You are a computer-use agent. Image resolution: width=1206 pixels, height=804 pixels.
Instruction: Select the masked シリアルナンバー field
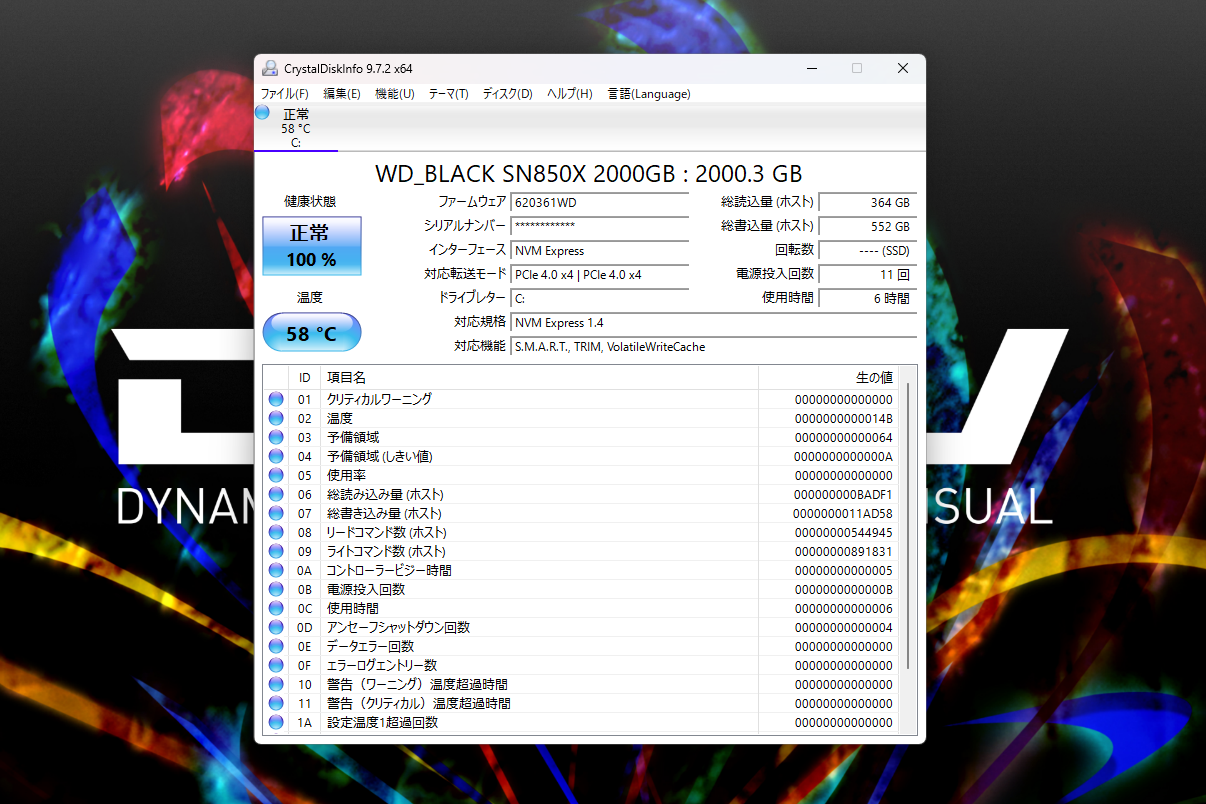tap(599, 226)
